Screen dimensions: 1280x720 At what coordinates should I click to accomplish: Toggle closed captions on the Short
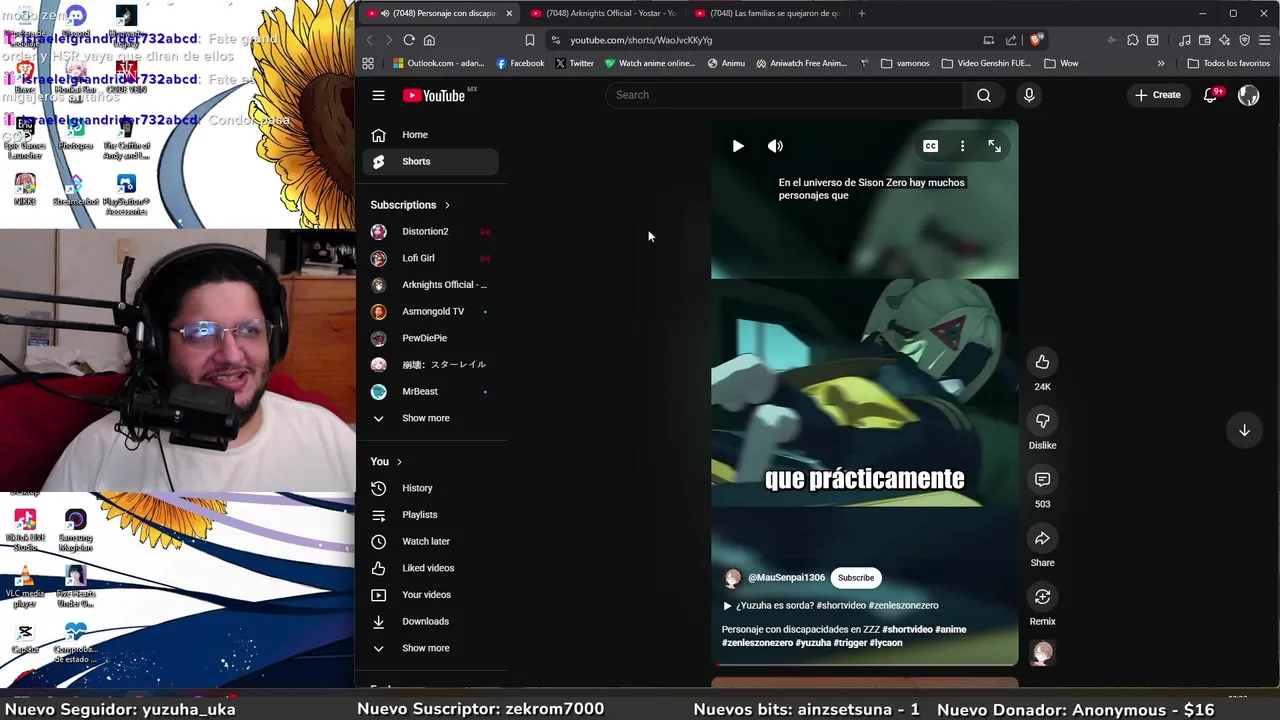click(930, 146)
